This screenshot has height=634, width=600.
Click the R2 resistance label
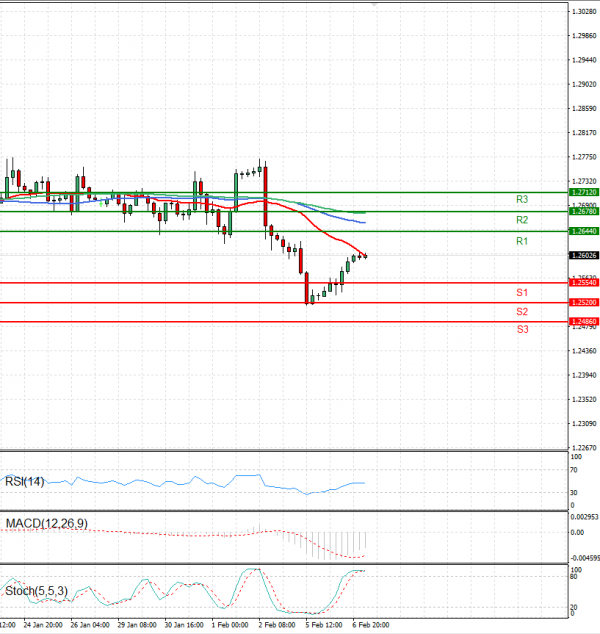click(x=522, y=220)
